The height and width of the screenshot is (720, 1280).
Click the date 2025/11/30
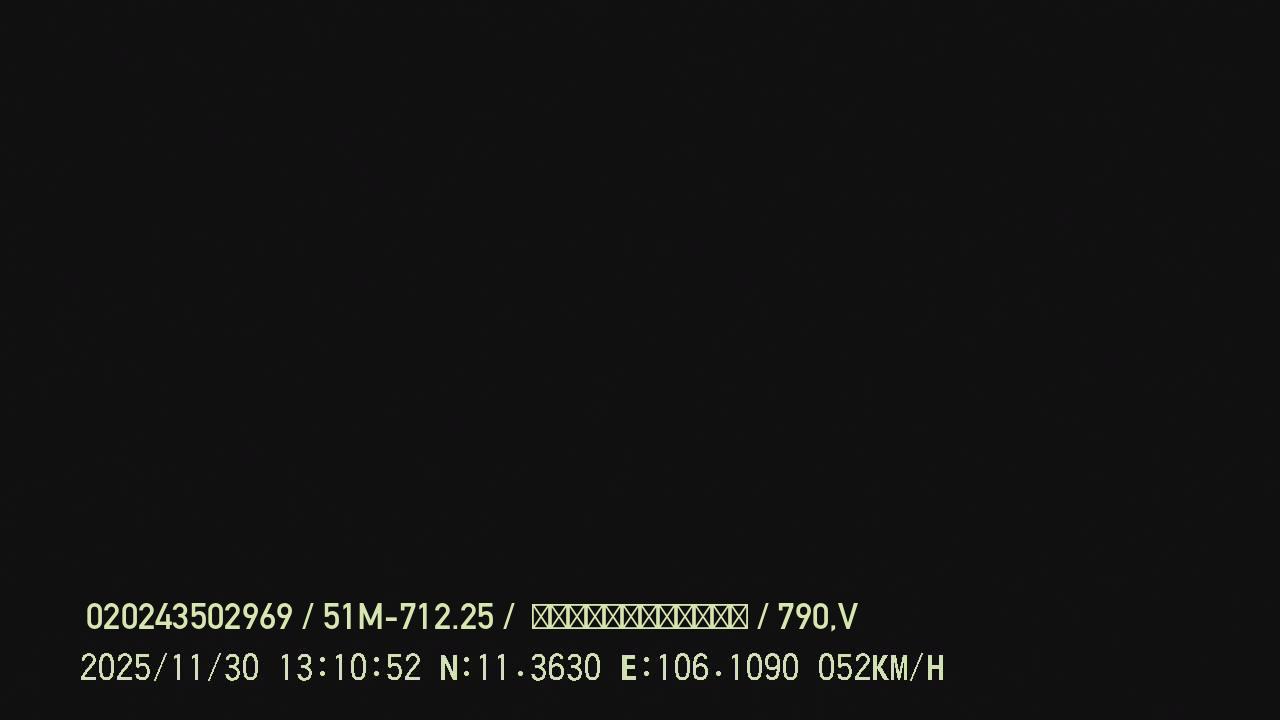coord(169,668)
